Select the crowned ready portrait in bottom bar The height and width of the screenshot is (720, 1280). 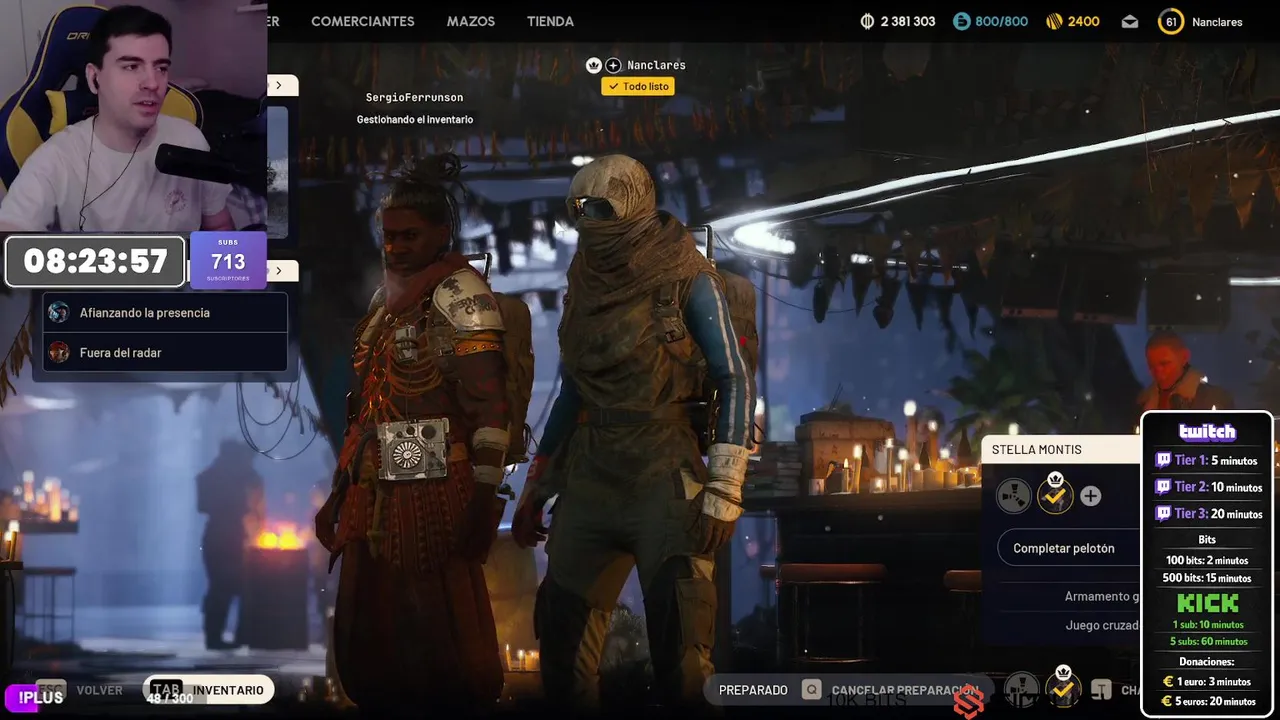click(x=1062, y=688)
